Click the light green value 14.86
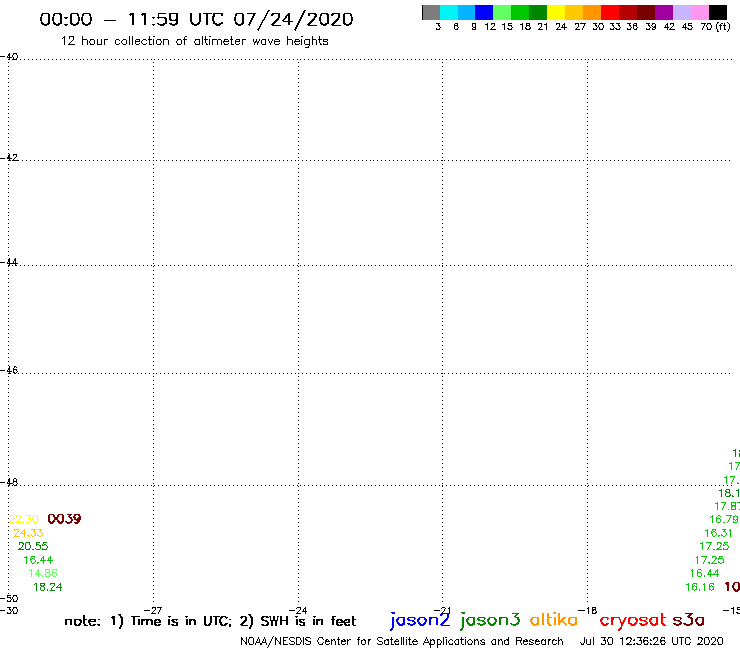 point(43,573)
